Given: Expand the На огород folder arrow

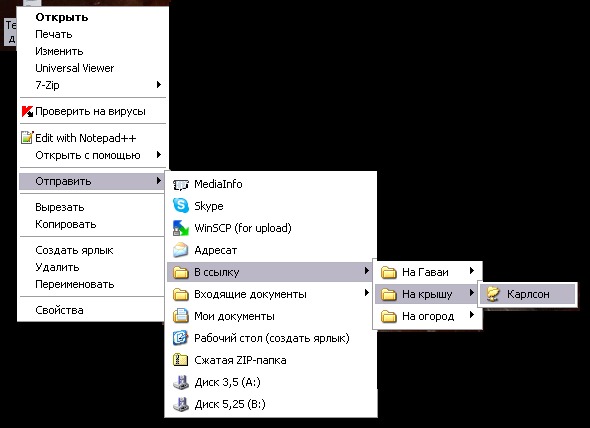Looking at the screenshot, I should coord(471,315).
